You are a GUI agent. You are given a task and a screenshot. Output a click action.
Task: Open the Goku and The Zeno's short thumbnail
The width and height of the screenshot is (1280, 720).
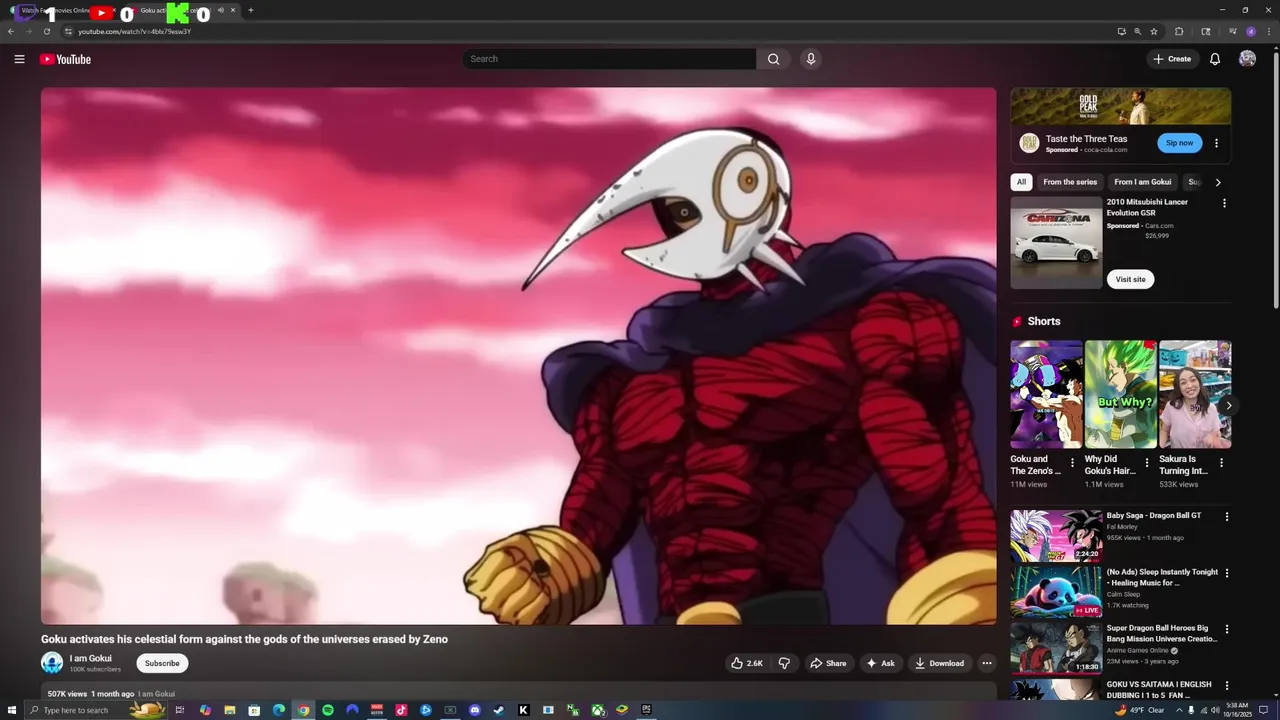pos(1046,394)
